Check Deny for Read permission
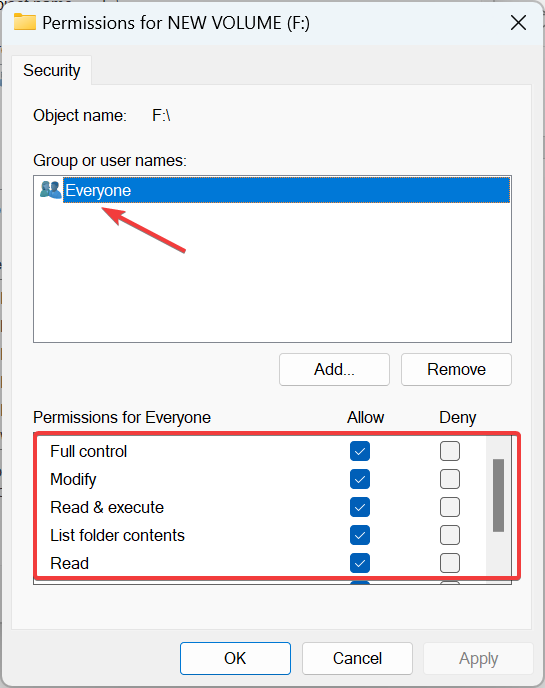545x688 pixels. pyautogui.click(x=450, y=563)
